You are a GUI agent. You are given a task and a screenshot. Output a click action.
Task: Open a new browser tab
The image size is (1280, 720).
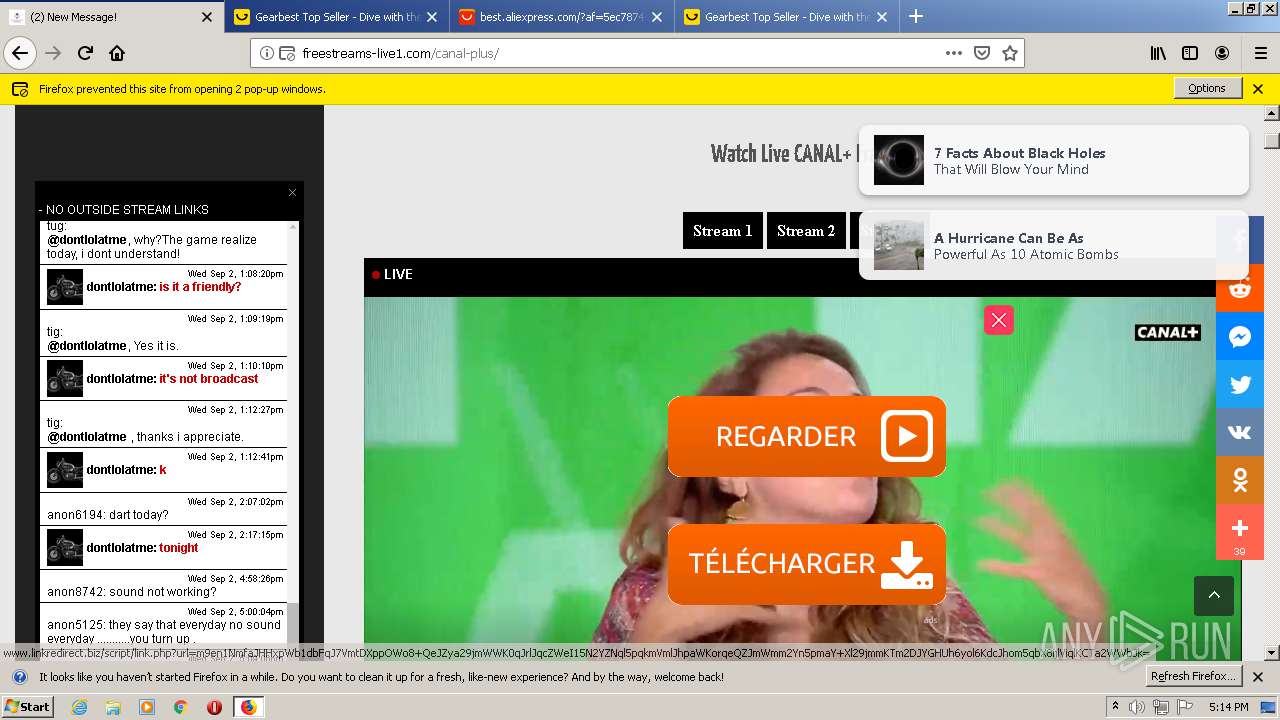click(x=916, y=17)
